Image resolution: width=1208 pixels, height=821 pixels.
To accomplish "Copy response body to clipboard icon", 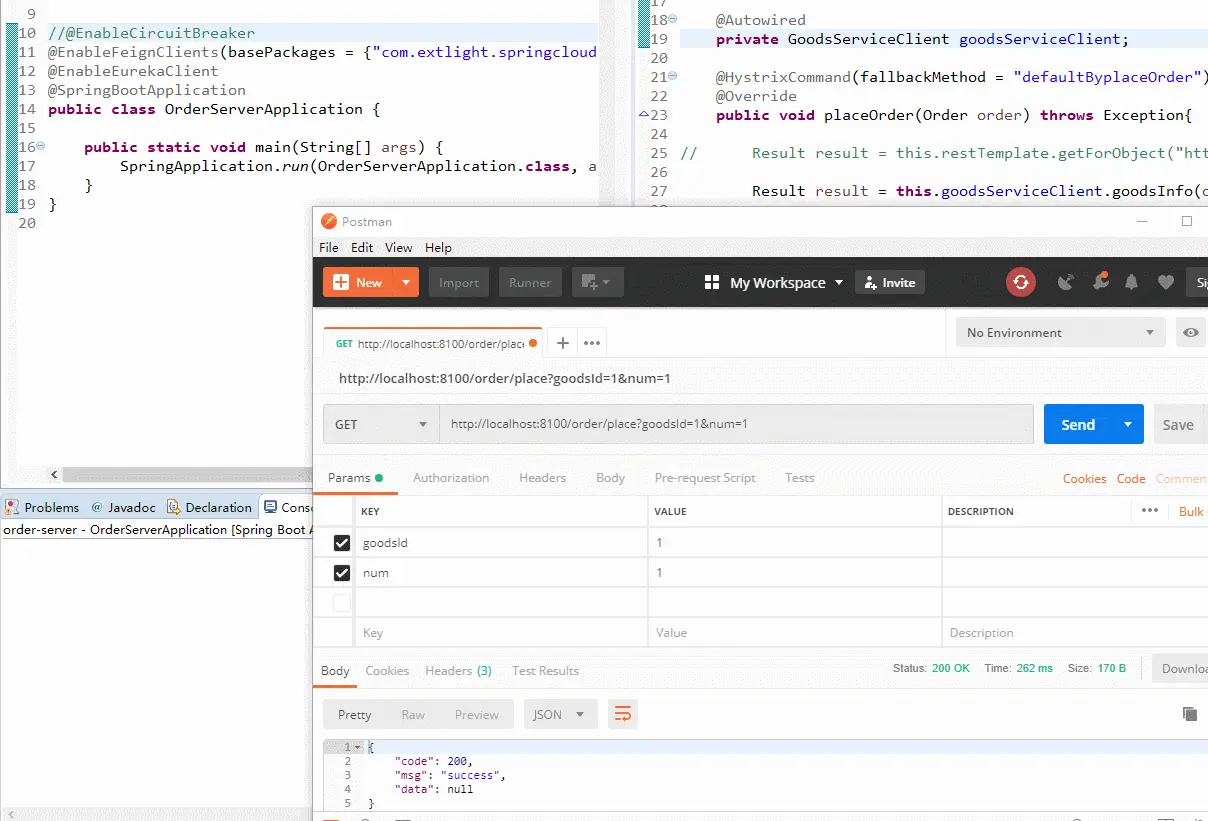I will pyautogui.click(x=1189, y=714).
